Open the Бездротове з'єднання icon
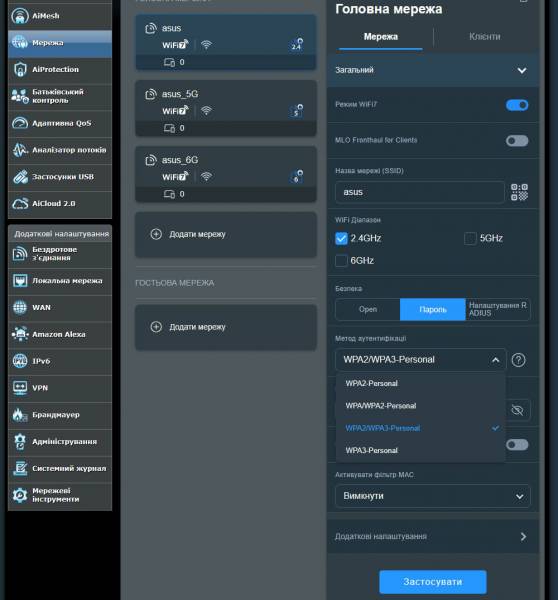The width and height of the screenshot is (558, 600). [20, 254]
